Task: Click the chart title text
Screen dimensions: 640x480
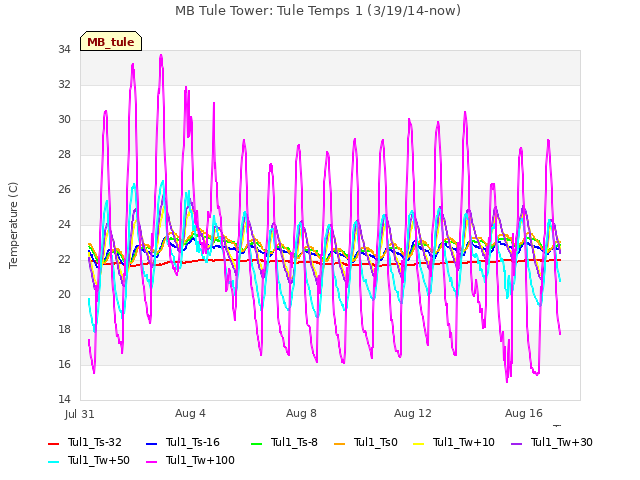Action: tap(318, 11)
